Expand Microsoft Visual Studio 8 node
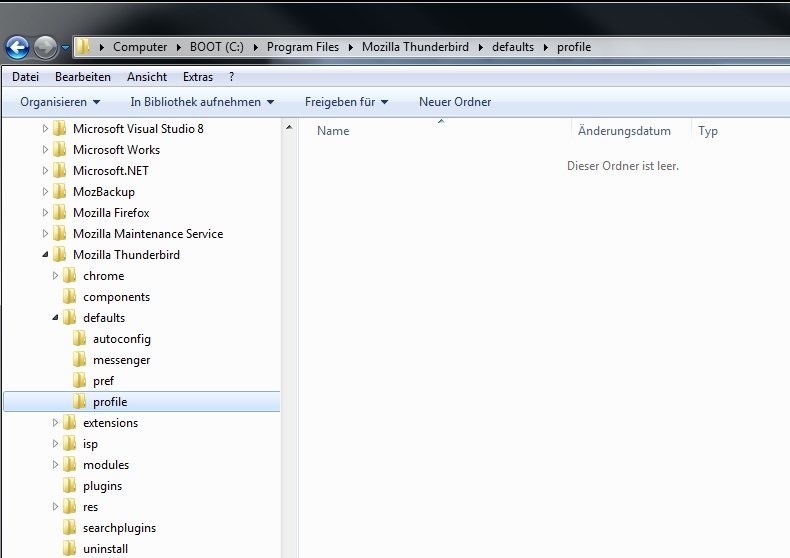Viewport: 790px width, 558px height. point(45,129)
